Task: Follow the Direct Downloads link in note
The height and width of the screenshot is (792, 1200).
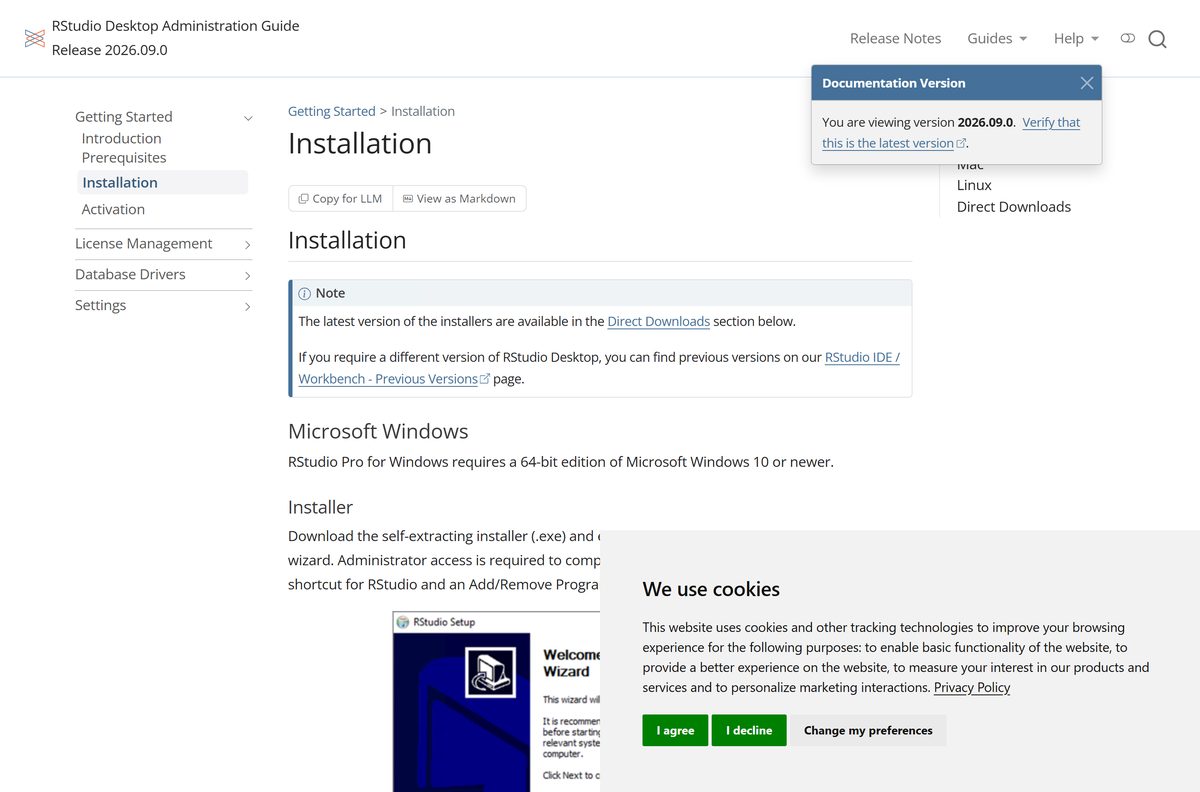Action: point(659,321)
